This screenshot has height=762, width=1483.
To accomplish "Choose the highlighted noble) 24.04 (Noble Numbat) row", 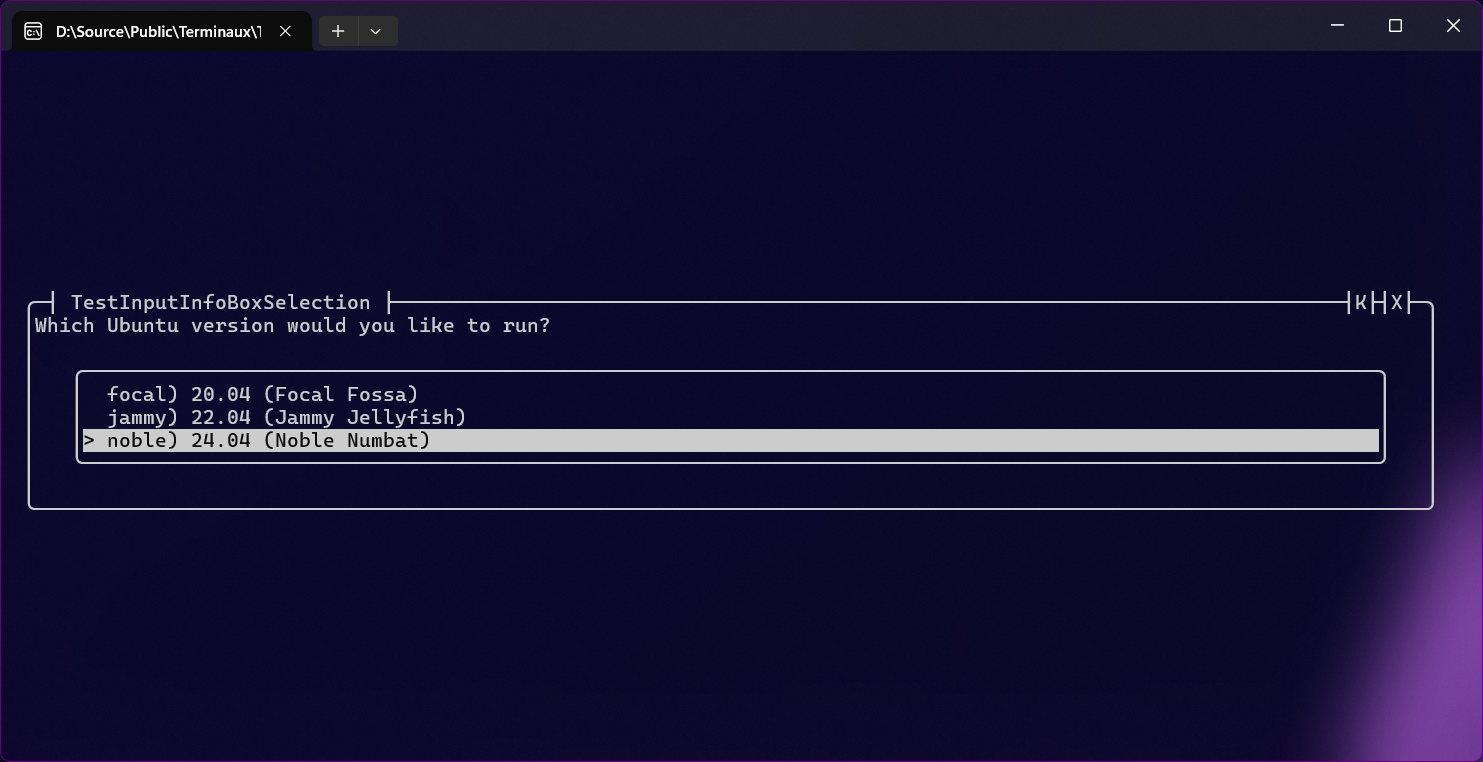I will [731, 440].
